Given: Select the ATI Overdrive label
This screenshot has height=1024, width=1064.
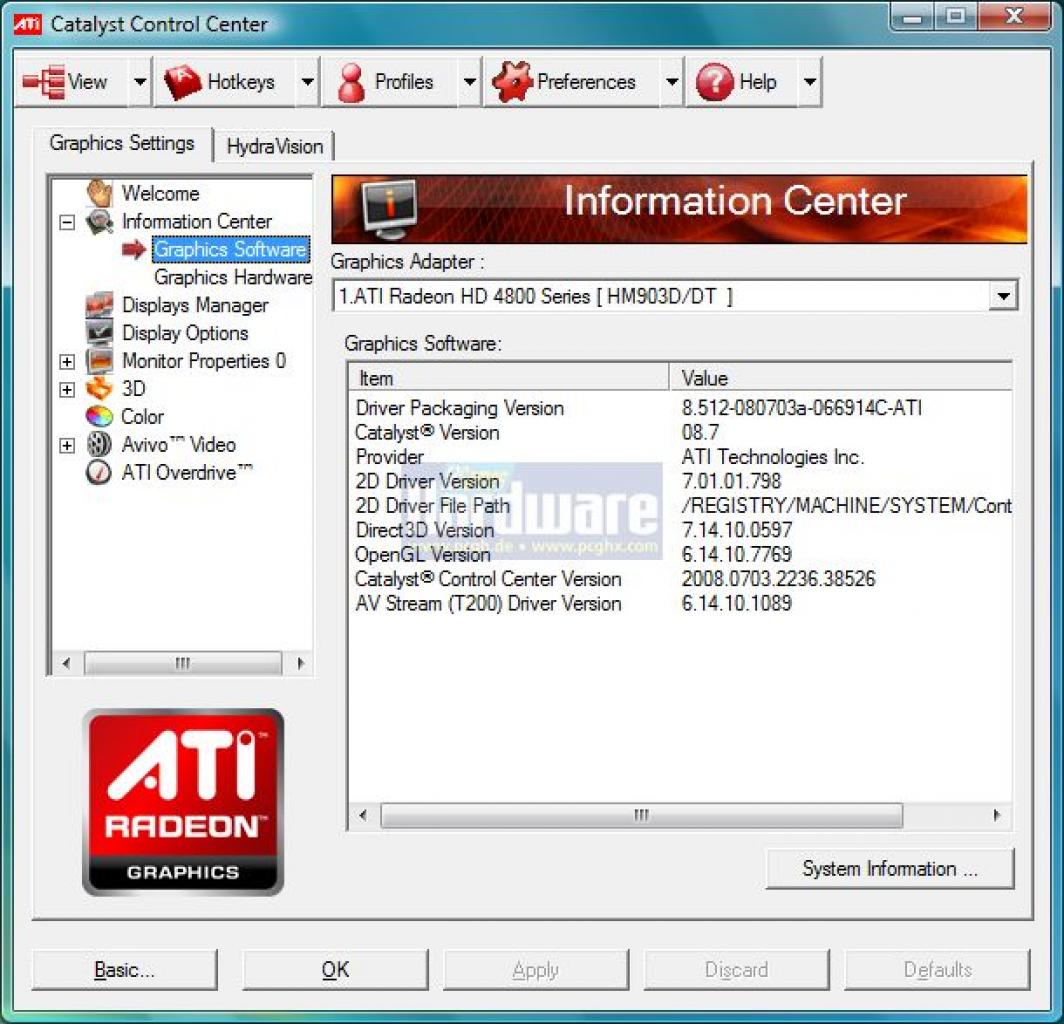Looking at the screenshot, I should click(x=187, y=472).
